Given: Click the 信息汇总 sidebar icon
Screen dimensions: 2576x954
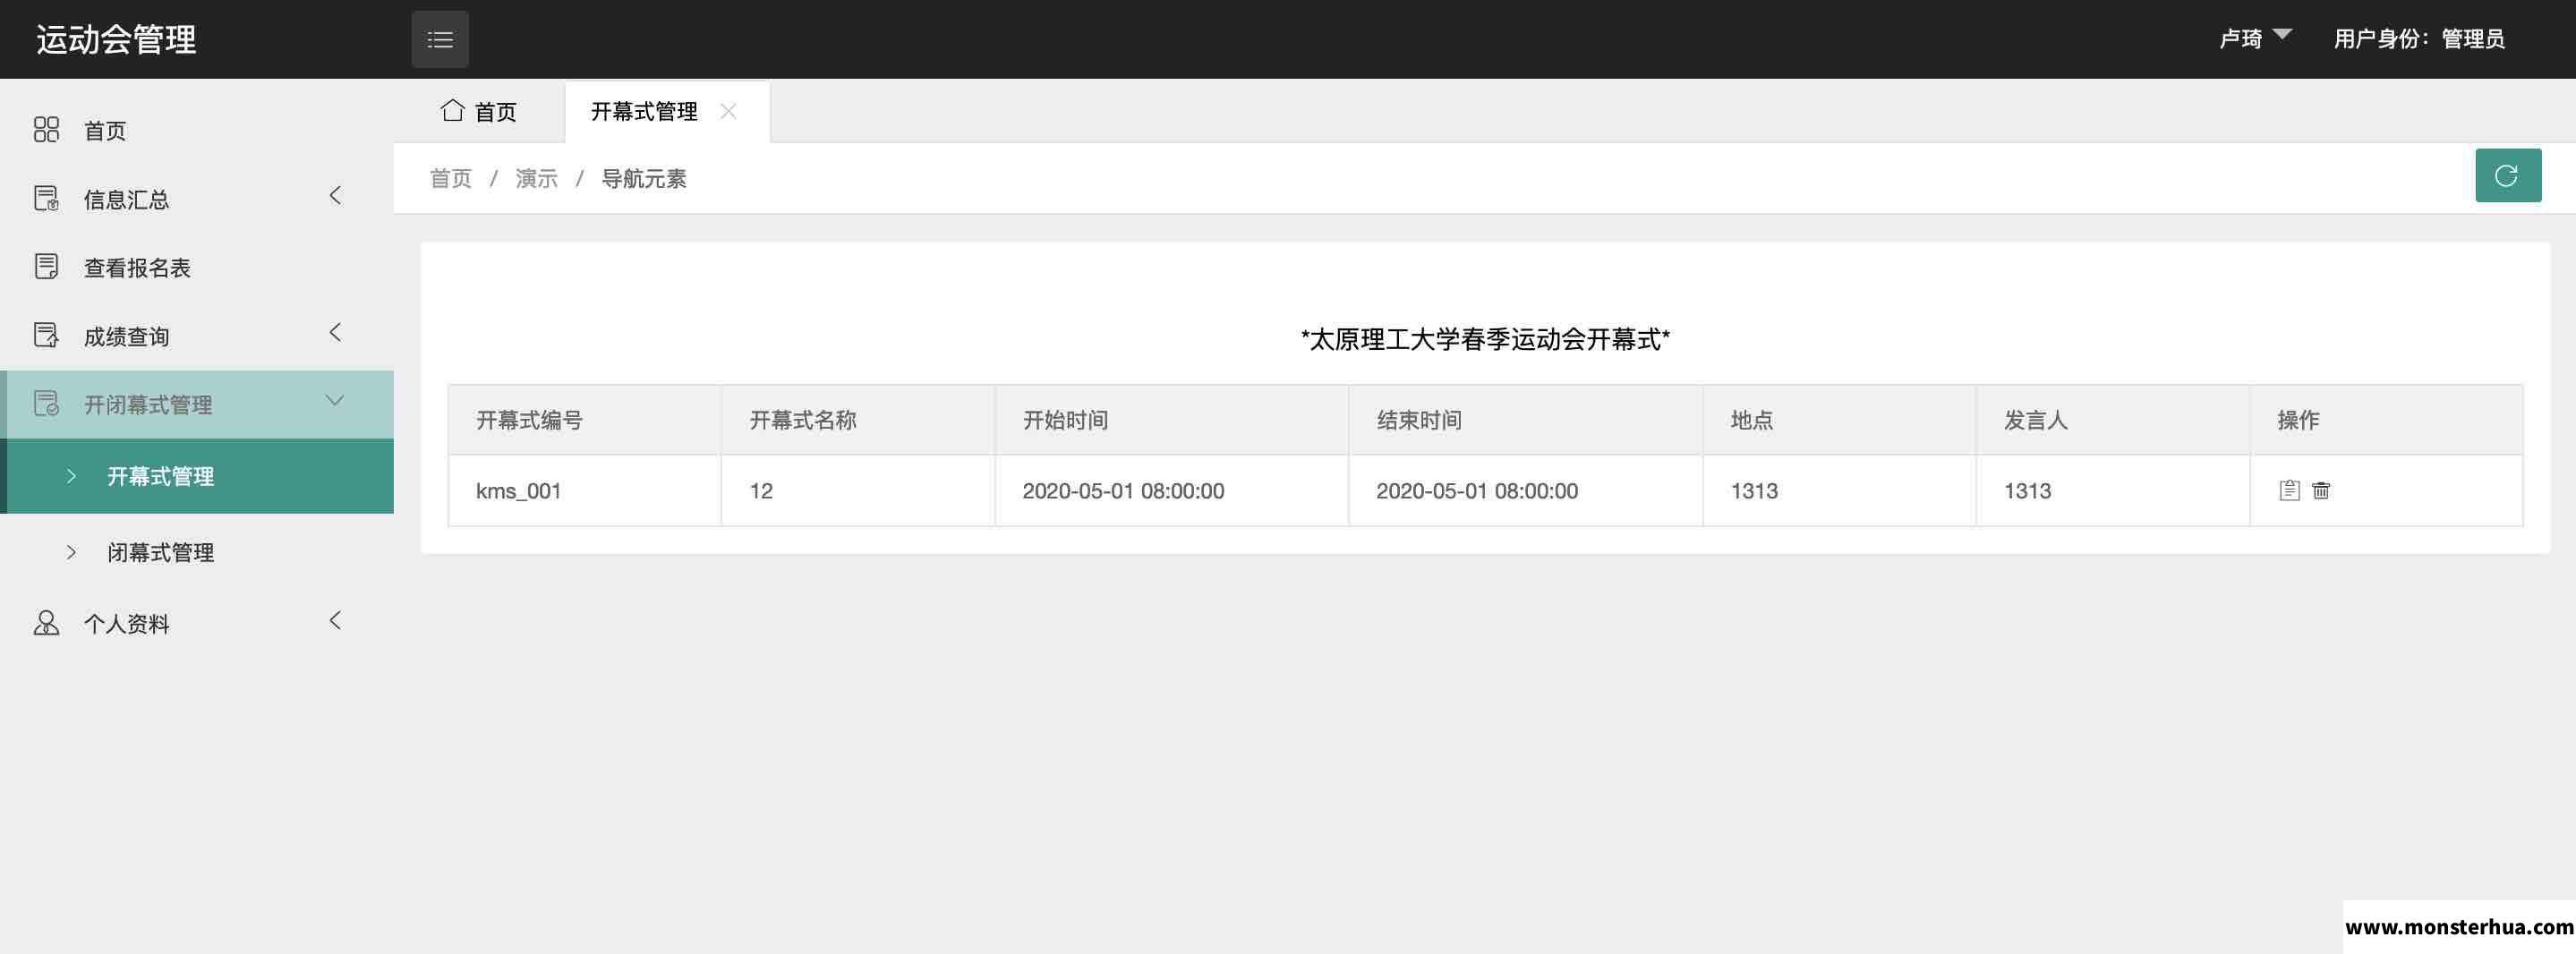Looking at the screenshot, I should point(46,199).
